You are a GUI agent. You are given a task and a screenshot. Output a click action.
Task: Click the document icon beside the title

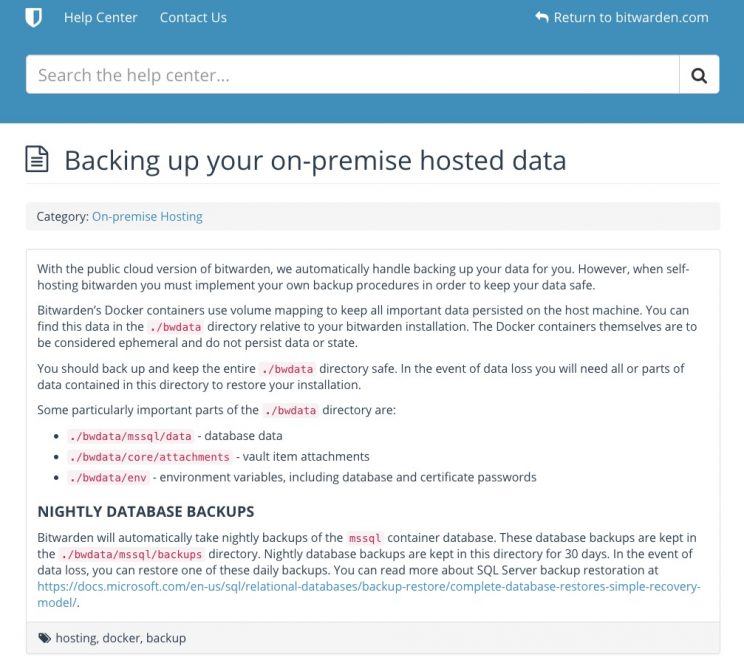point(37,159)
